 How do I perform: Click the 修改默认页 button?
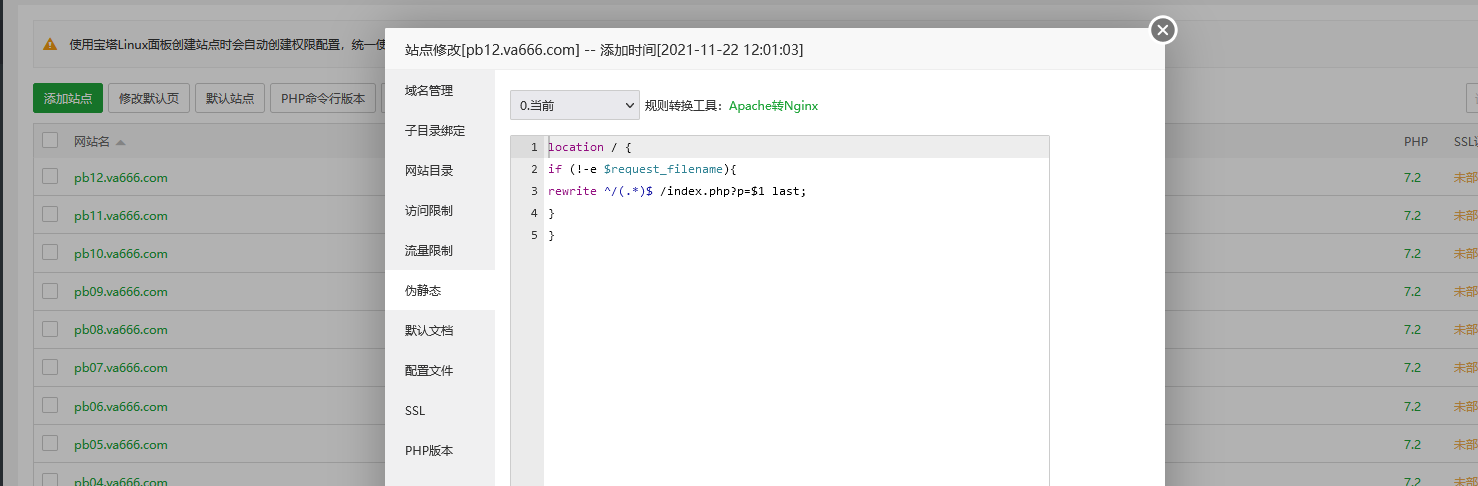(148, 98)
